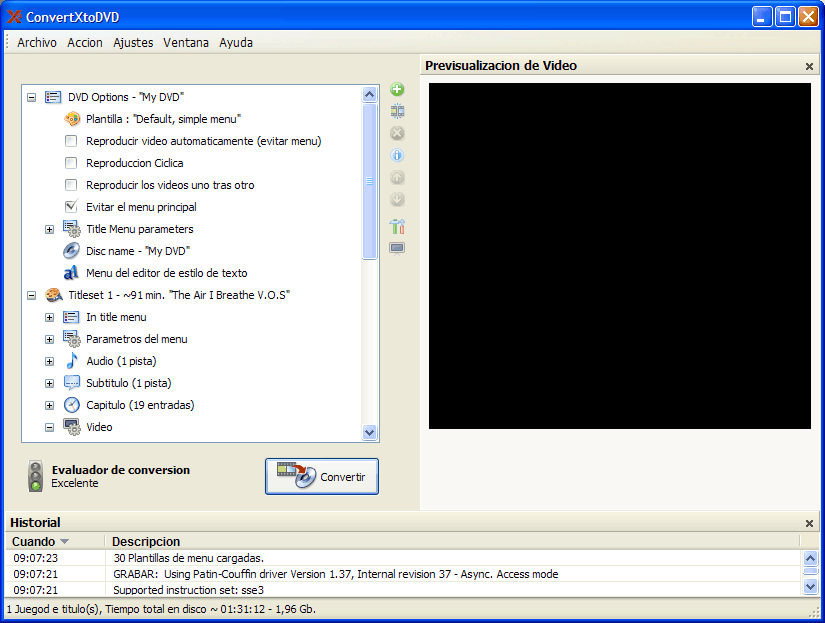
Task: Close the Historial panel
Action: pos(809,523)
